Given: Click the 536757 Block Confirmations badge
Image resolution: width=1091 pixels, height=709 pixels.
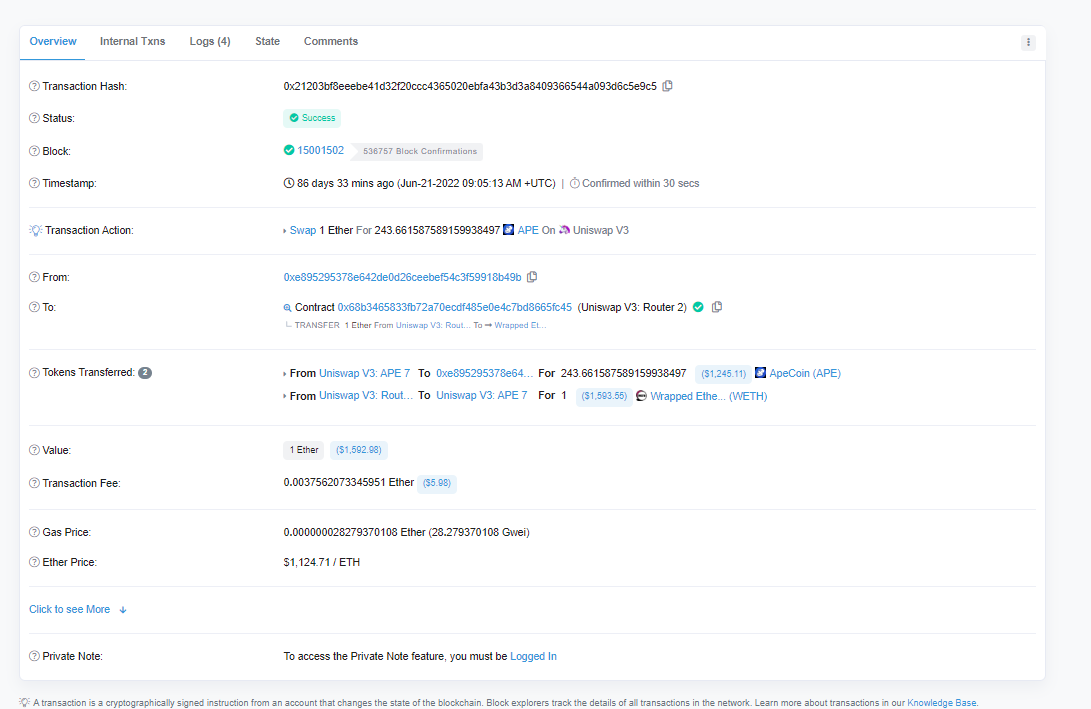Looking at the screenshot, I should 417,151.
